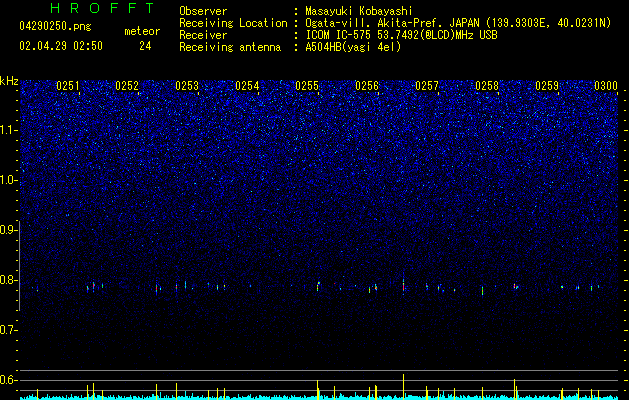Click the Receiving antenna label
This screenshot has width=629, height=400.
tap(230, 47)
